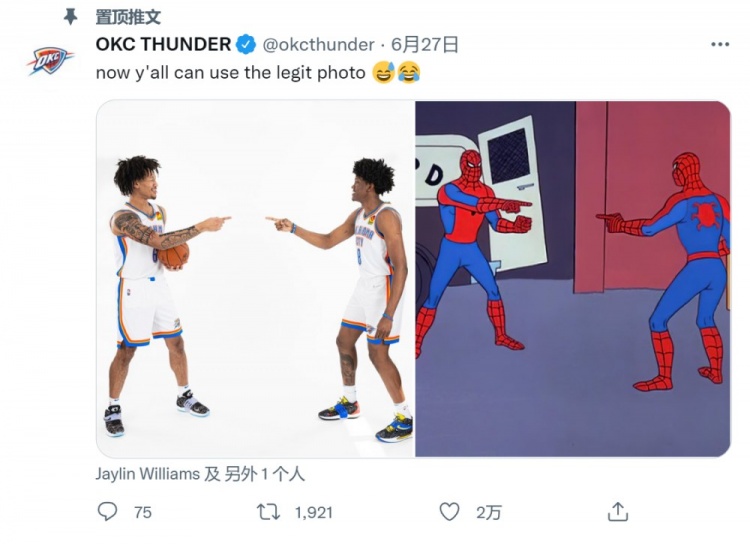Viewport: 750px width, 544px height.
Task: Click the 1,921 retweet count
Action: (x=313, y=512)
